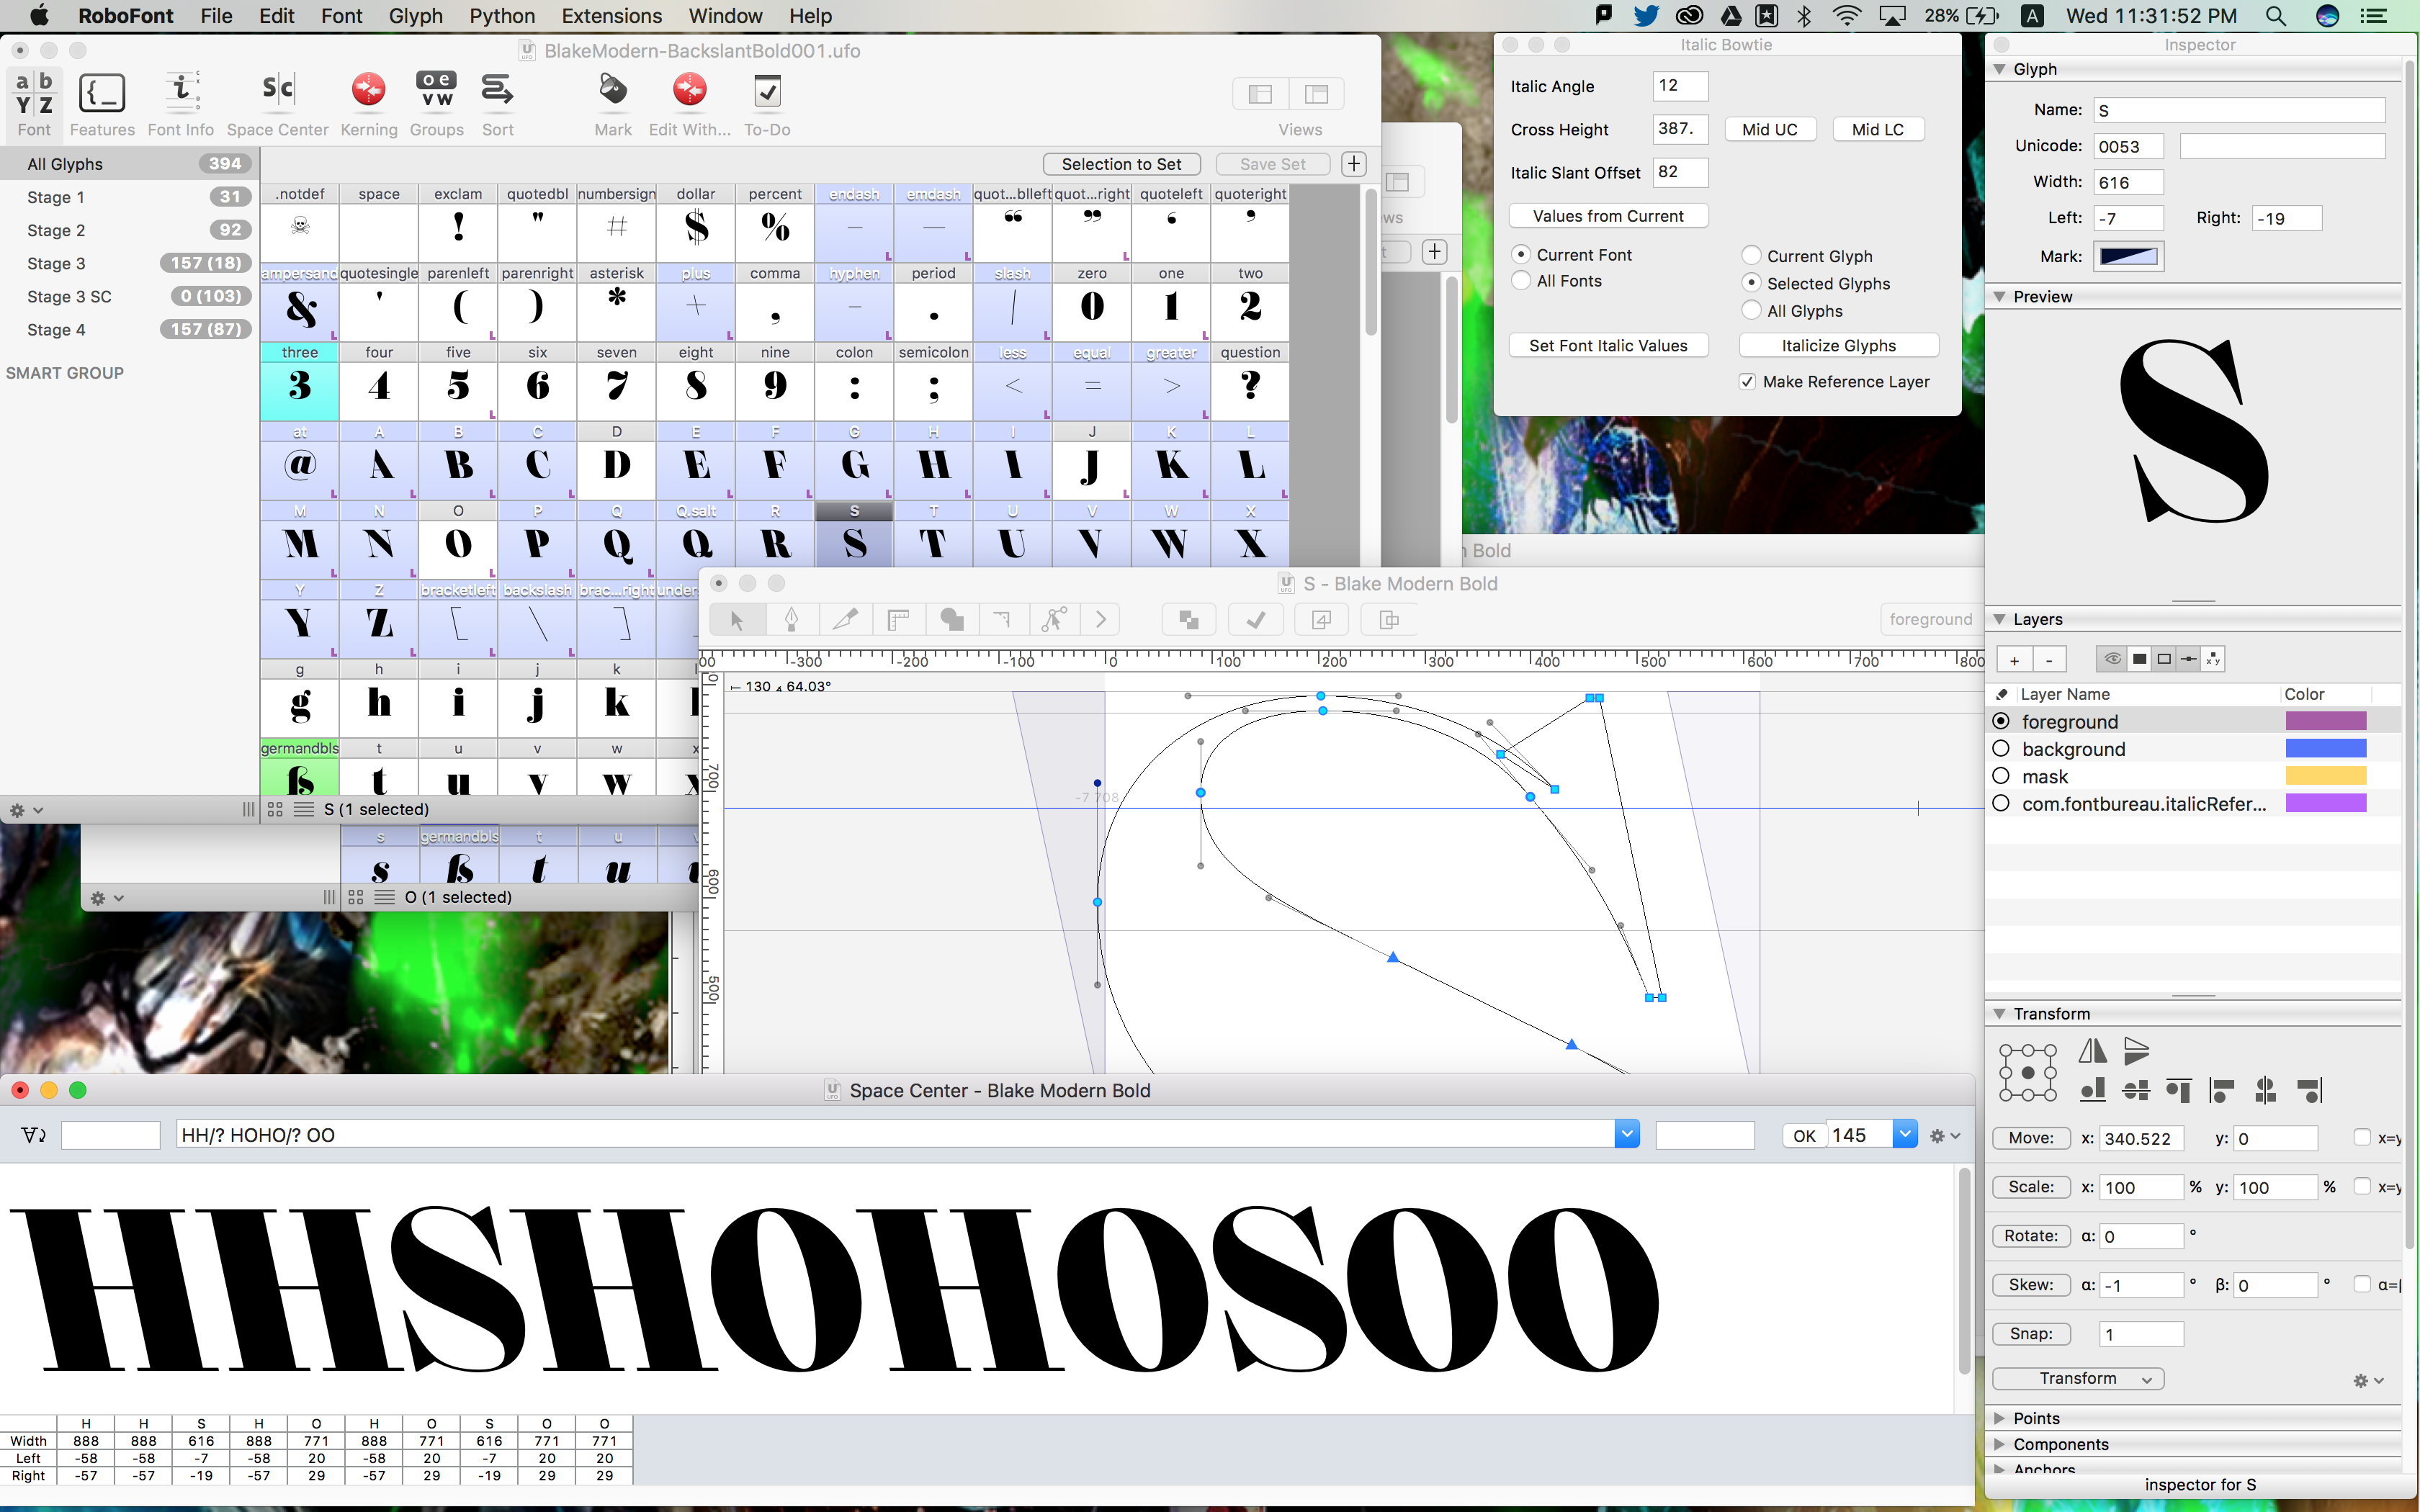This screenshot has width=2420, height=1512.
Task: Click the align left icon in Transform
Action: (2222, 1090)
